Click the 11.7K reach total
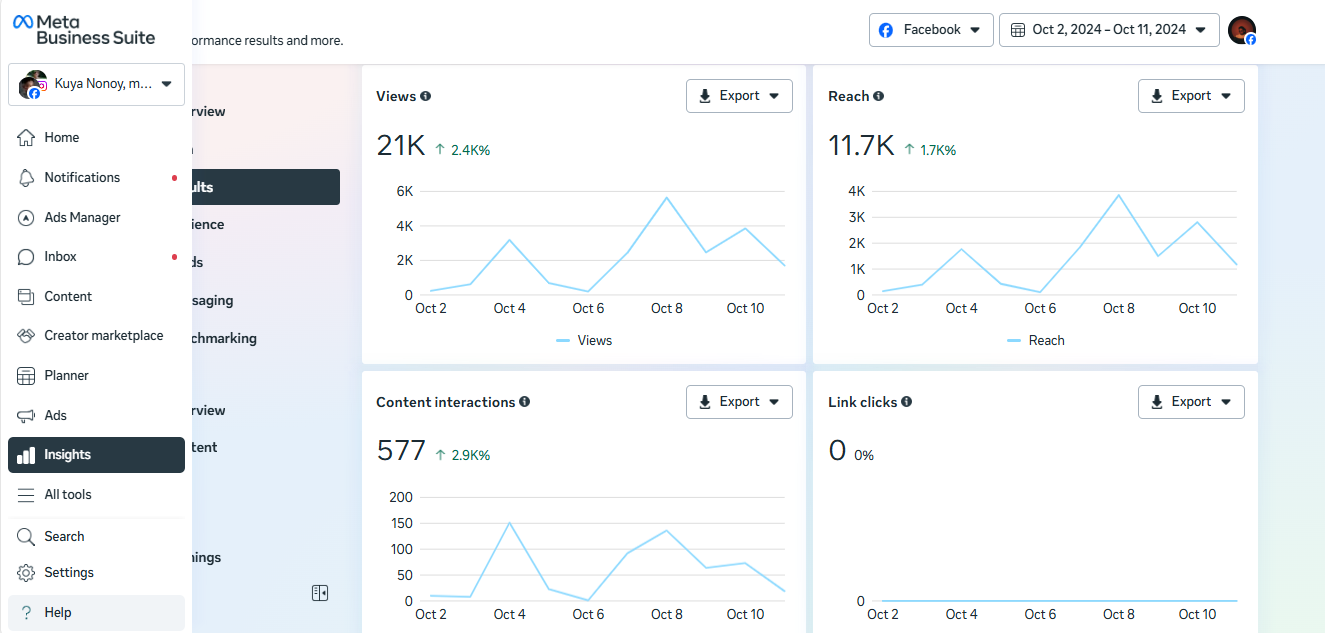Viewport: 1325px width, 633px height. (861, 146)
